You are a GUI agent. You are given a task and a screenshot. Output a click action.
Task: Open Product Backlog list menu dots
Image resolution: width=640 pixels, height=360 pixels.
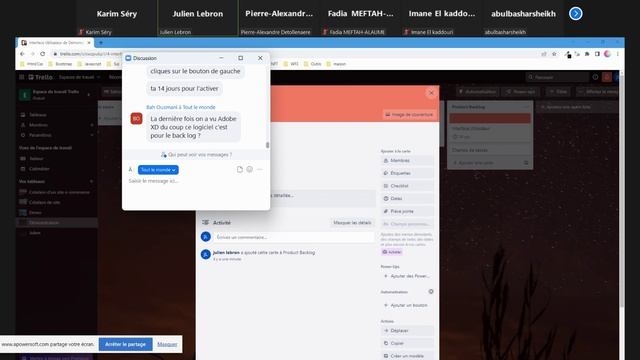526,107
